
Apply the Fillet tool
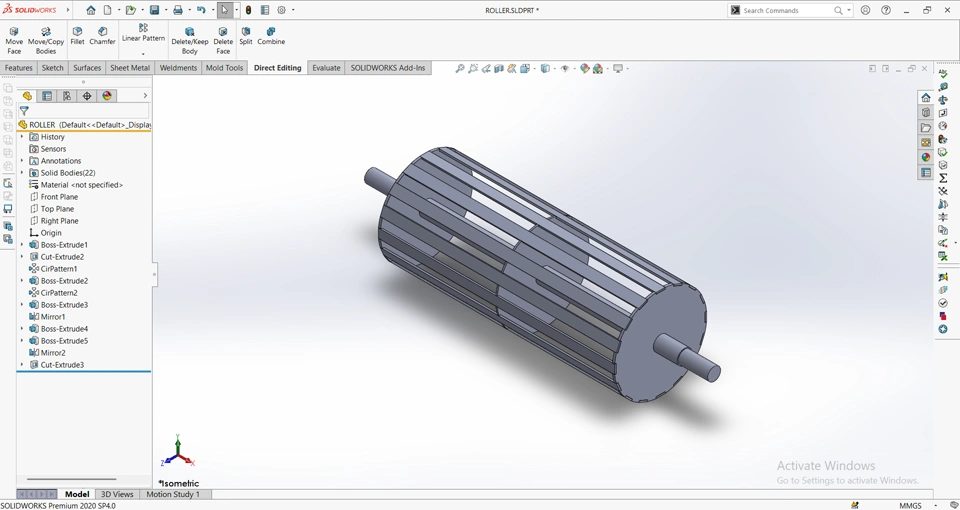pyautogui.click(x=77, y=36)
